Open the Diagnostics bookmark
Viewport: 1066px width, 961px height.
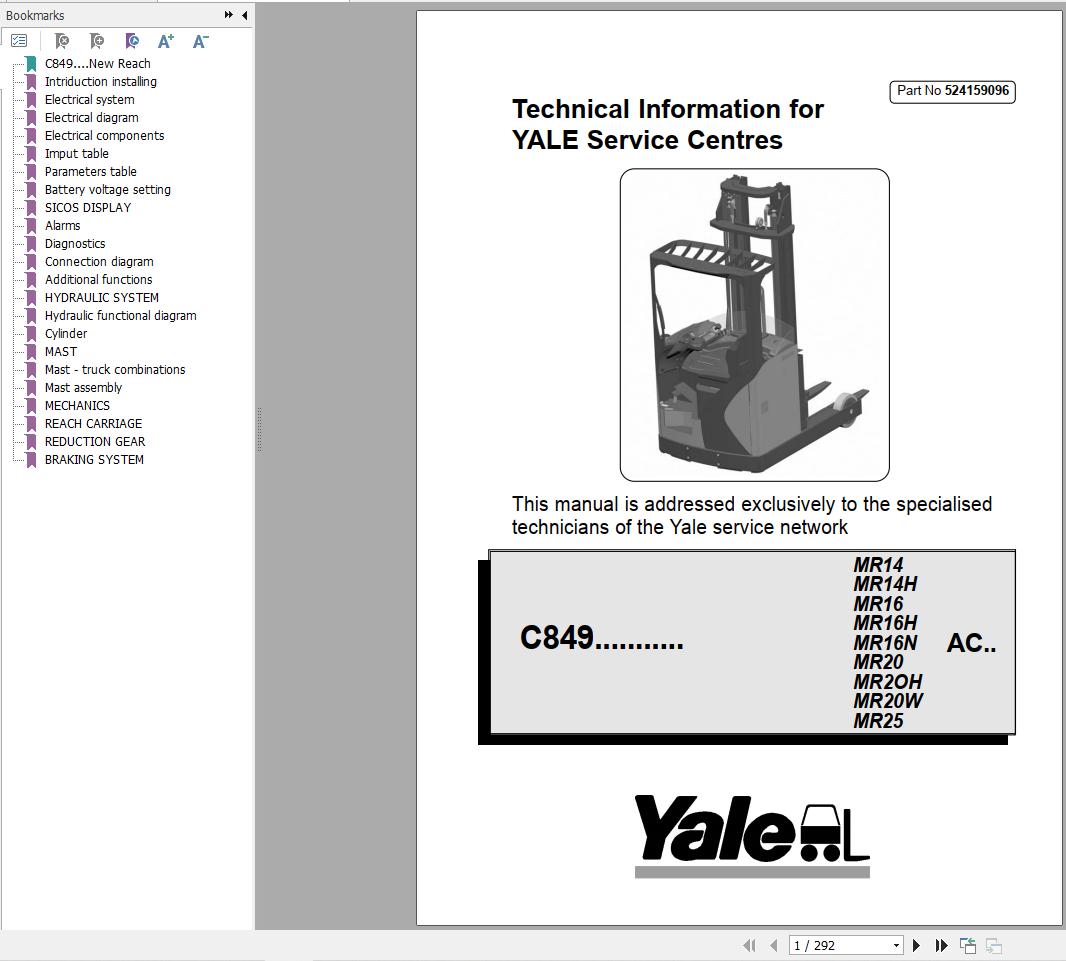click(x=75, y=244)
